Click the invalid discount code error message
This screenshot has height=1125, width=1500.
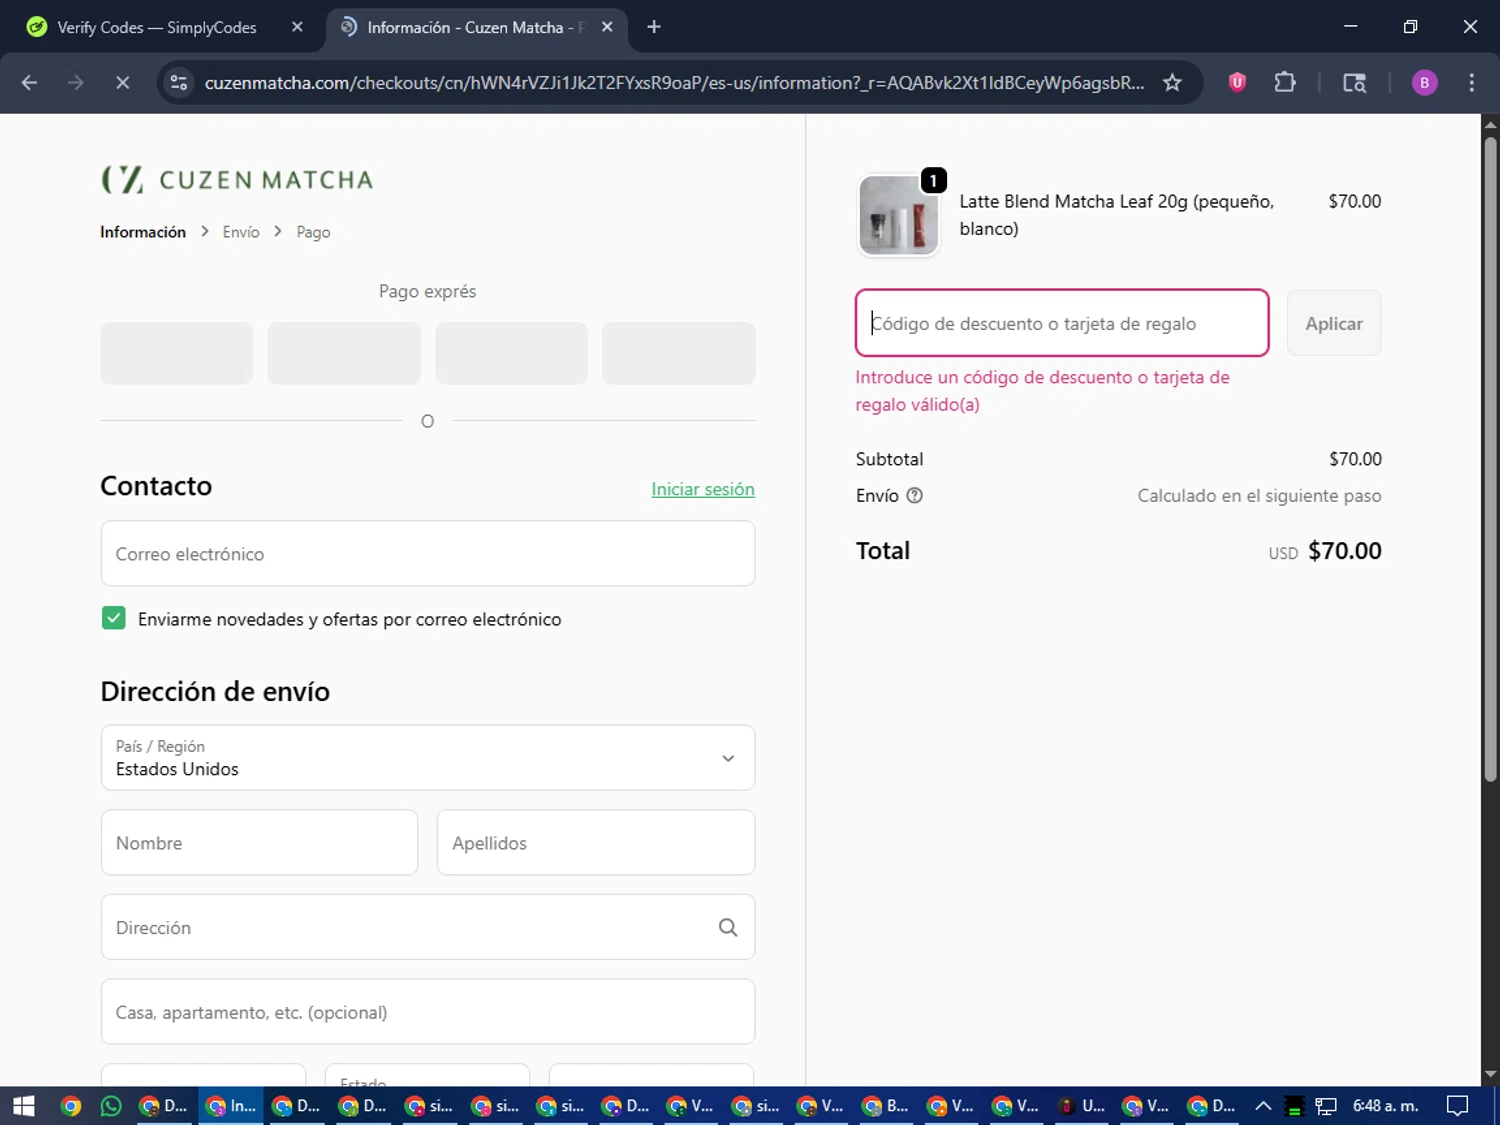tap(1042, 391)
